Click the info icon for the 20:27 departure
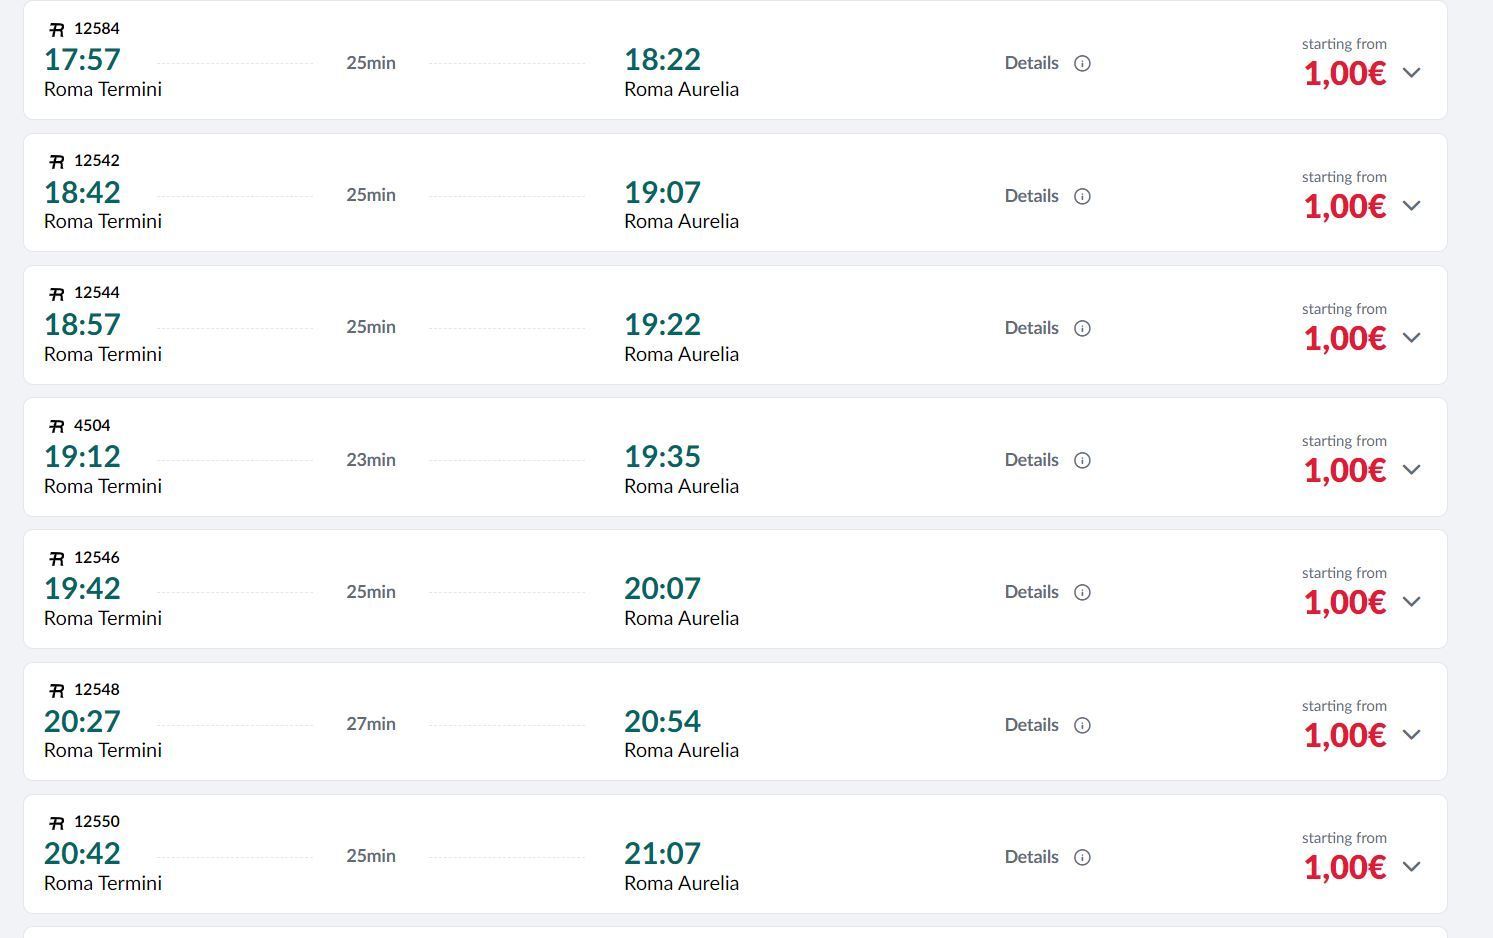 (1082, 725)
